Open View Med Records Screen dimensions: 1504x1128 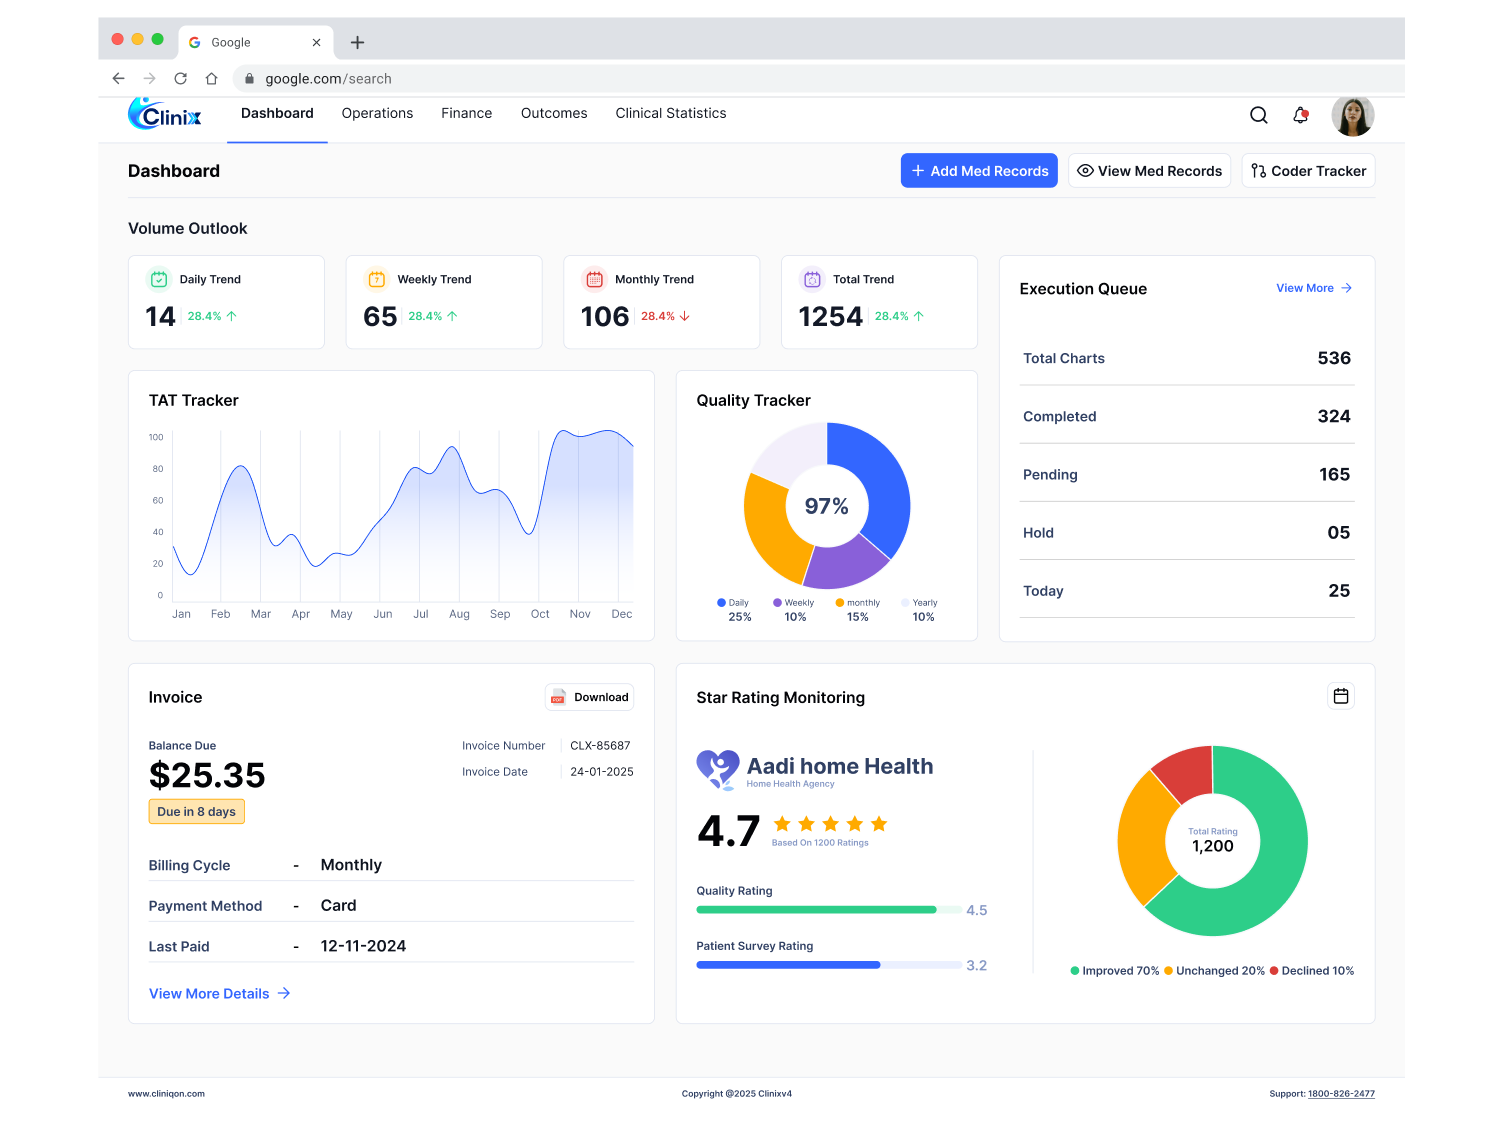point(1149,171)
